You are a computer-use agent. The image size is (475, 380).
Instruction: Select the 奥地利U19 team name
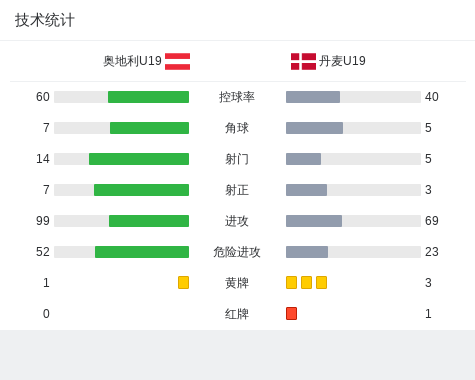132,61
